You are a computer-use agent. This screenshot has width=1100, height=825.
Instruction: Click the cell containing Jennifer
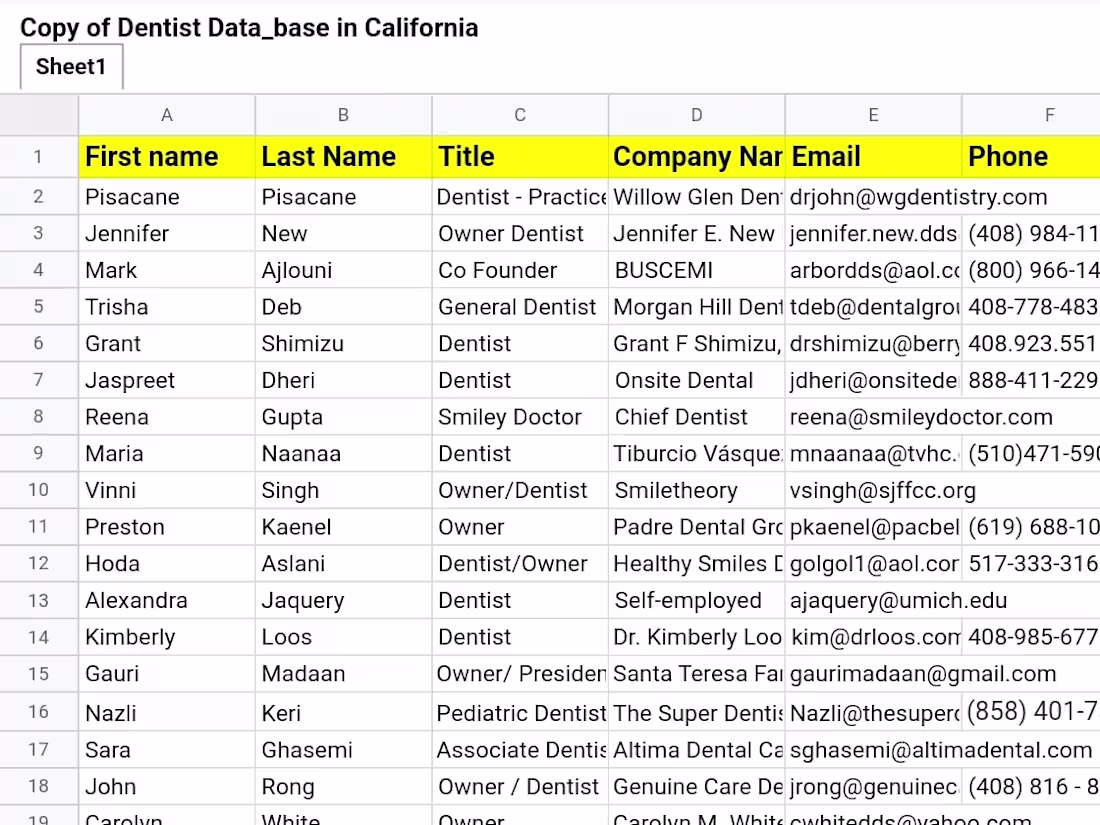[166, 233]
